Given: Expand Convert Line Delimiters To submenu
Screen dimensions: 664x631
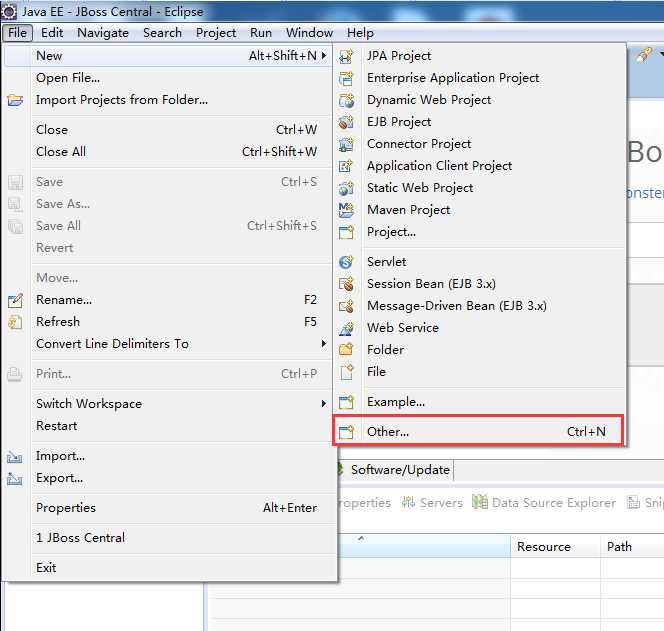Looking at the screenshot, I should point(324,343).
